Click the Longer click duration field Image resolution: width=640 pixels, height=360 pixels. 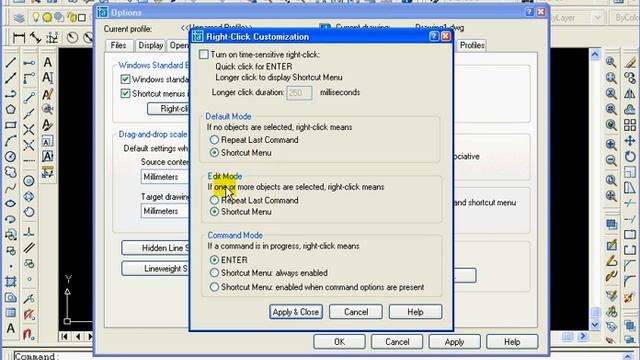tap(299, 93)
